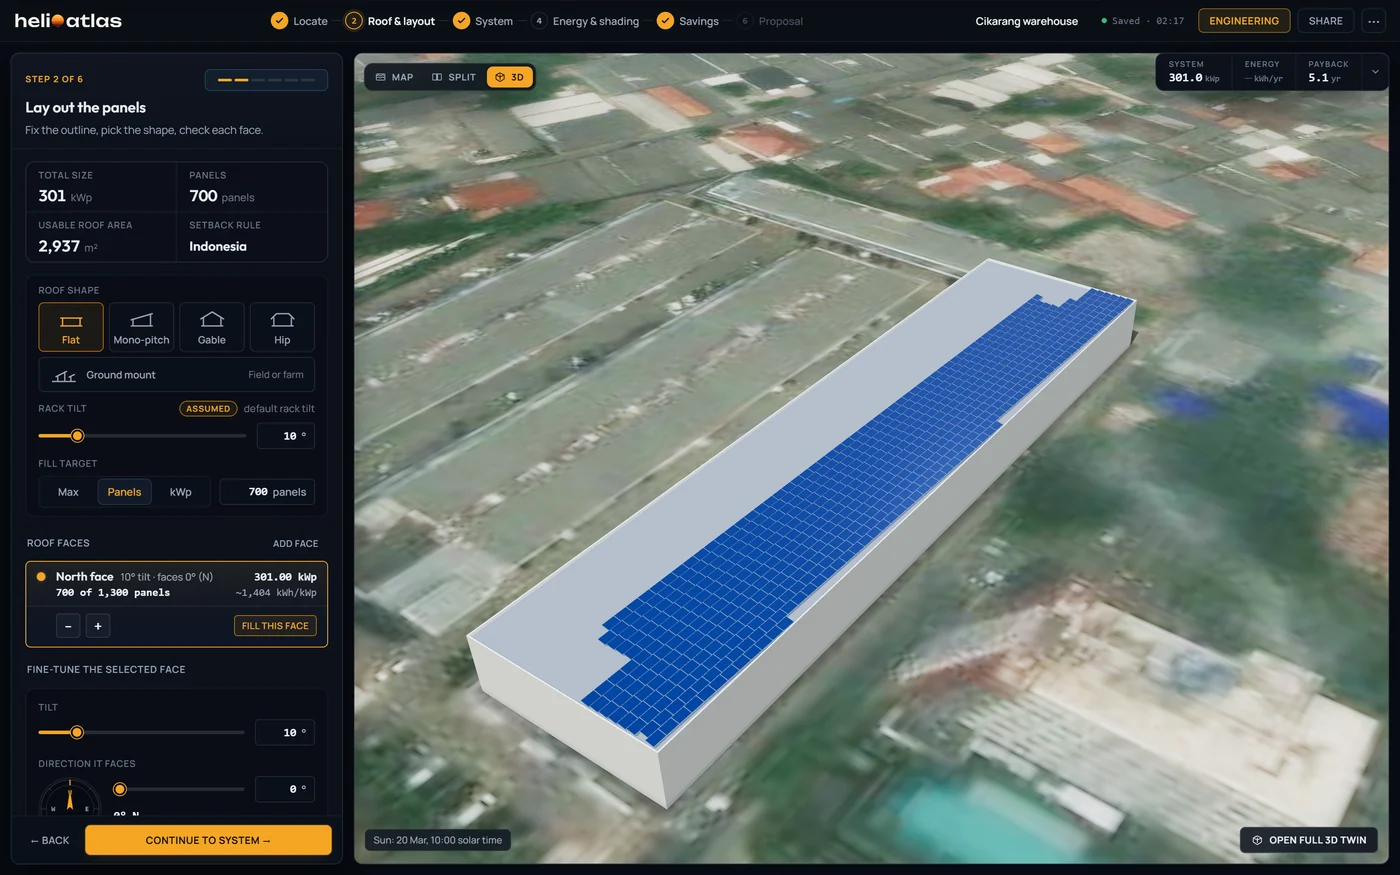Viewport: 1400px width, 875px height.
Task: Click ADD FACE link
Action: point(296,544)
